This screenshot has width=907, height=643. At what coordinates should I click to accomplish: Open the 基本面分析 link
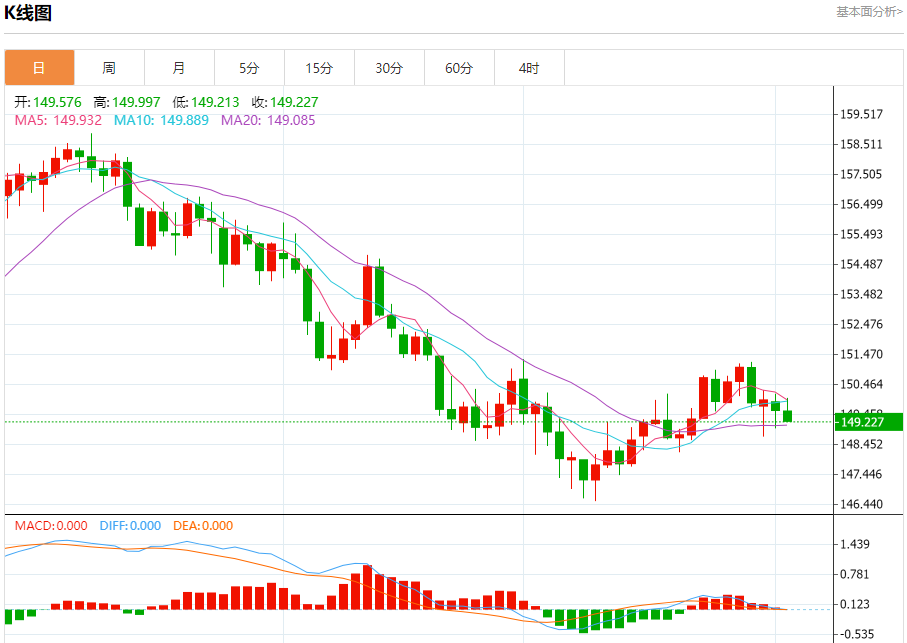tap(869, 12)
